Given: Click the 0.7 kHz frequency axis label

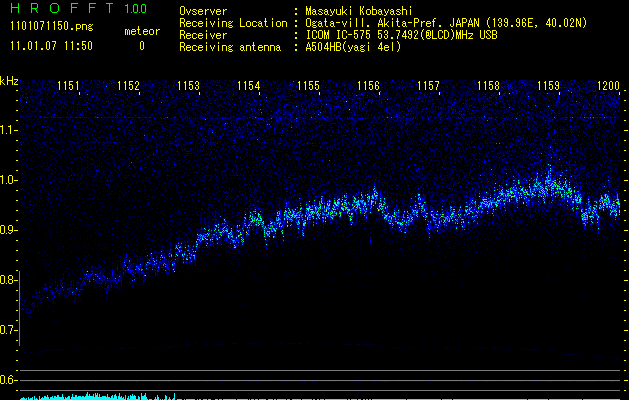Looking at the screenshot, I should coord(9,329).
